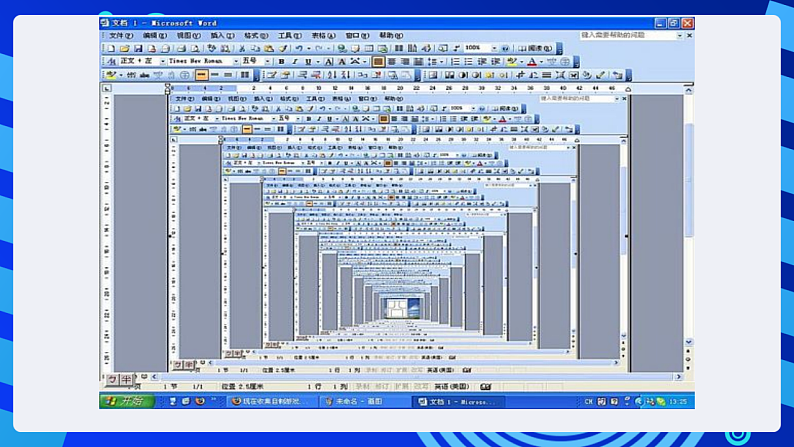
Task: Click the Format Painter brush icon
Action: point(284,48)
